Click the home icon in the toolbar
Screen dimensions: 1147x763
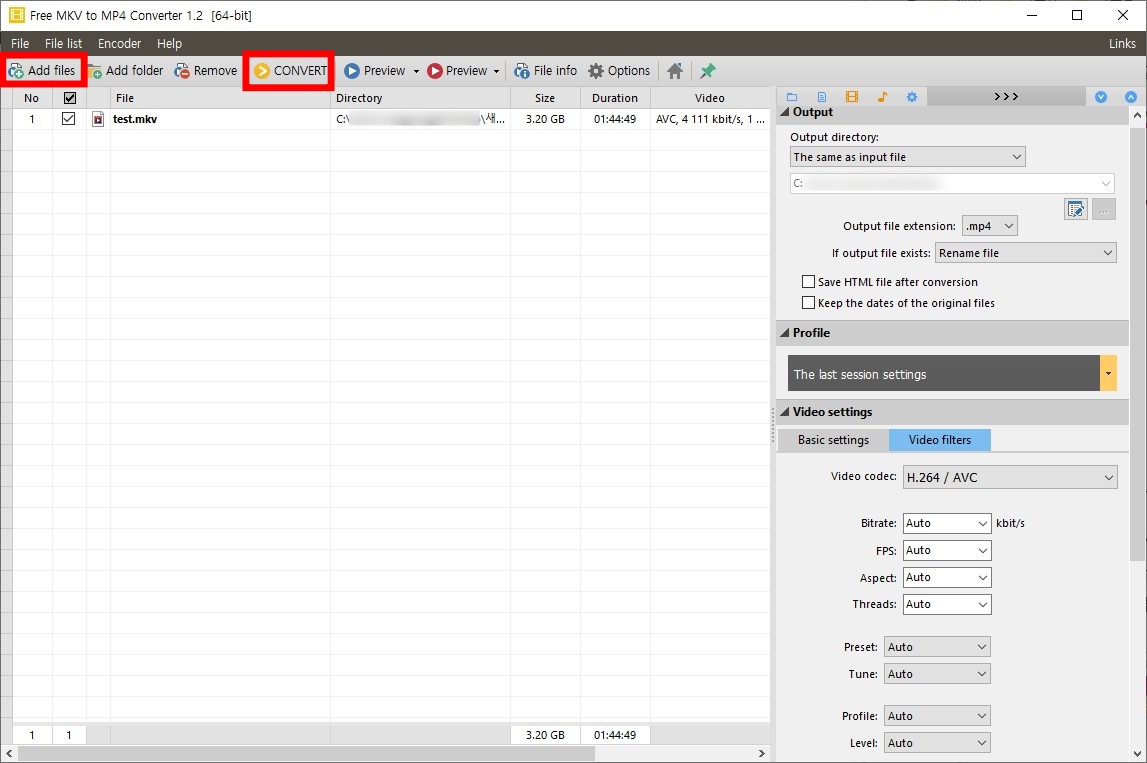[x=674, y=70]
